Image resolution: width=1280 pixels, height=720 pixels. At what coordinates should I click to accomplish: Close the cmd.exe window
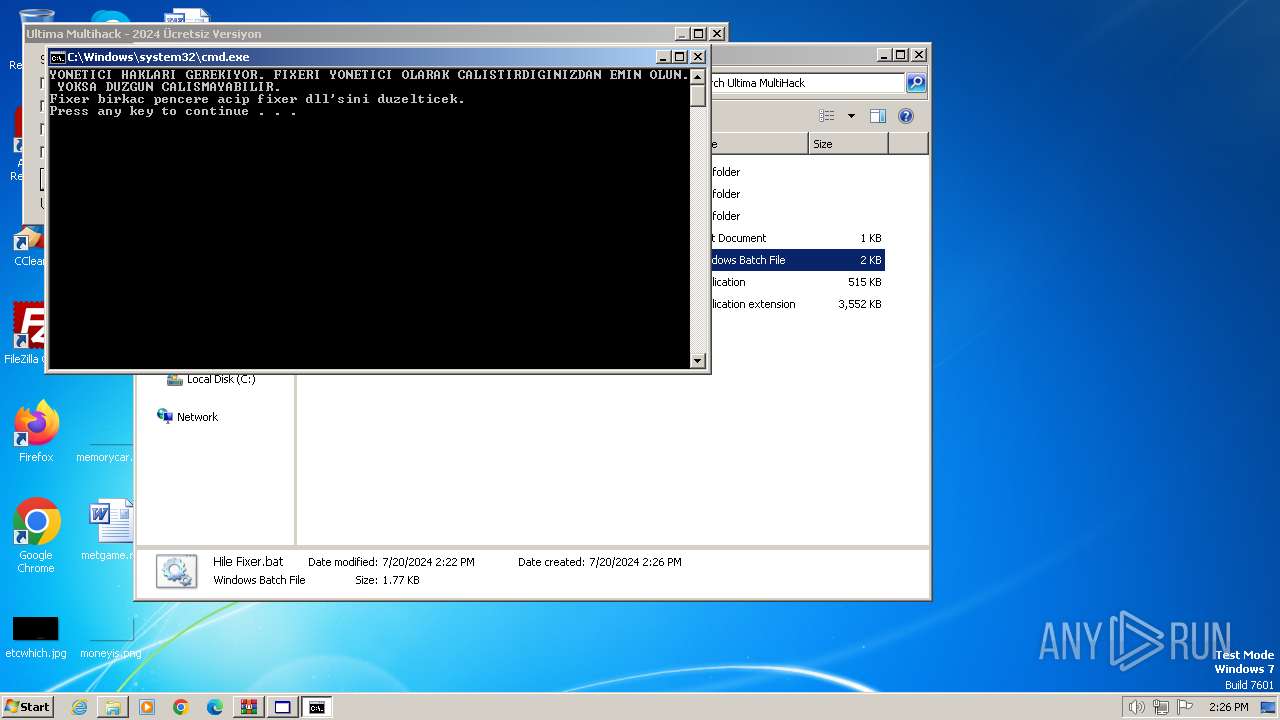point(698,57)
